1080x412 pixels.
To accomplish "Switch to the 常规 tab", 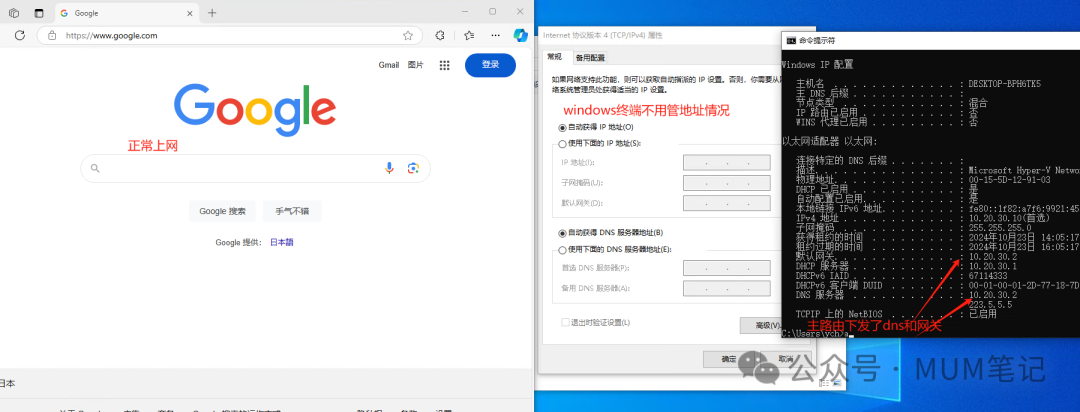I will coord(557,57).
